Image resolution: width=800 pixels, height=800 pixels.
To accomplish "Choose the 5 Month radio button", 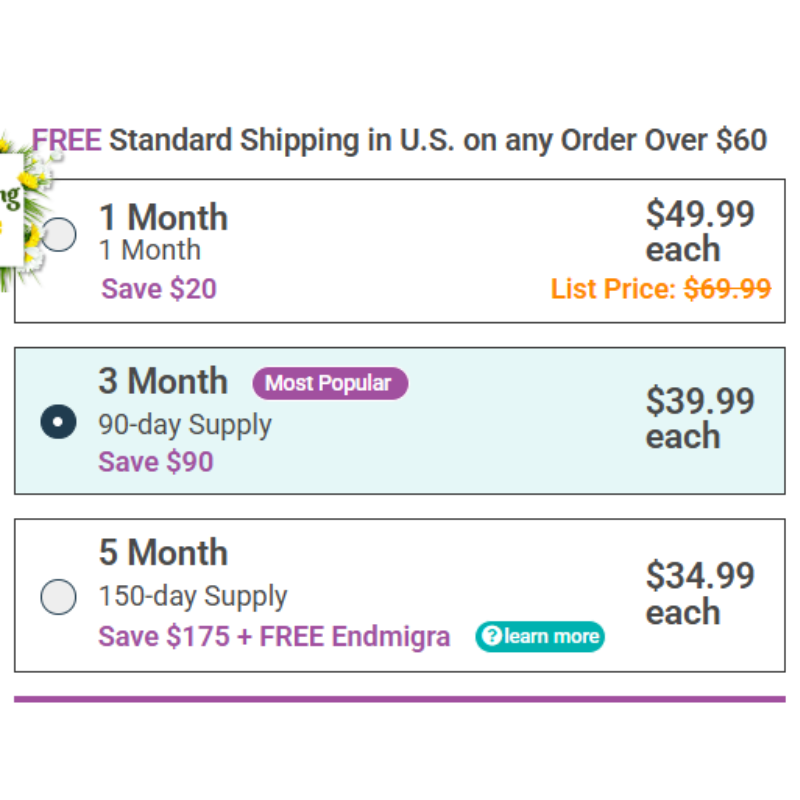I will (59, 596).
